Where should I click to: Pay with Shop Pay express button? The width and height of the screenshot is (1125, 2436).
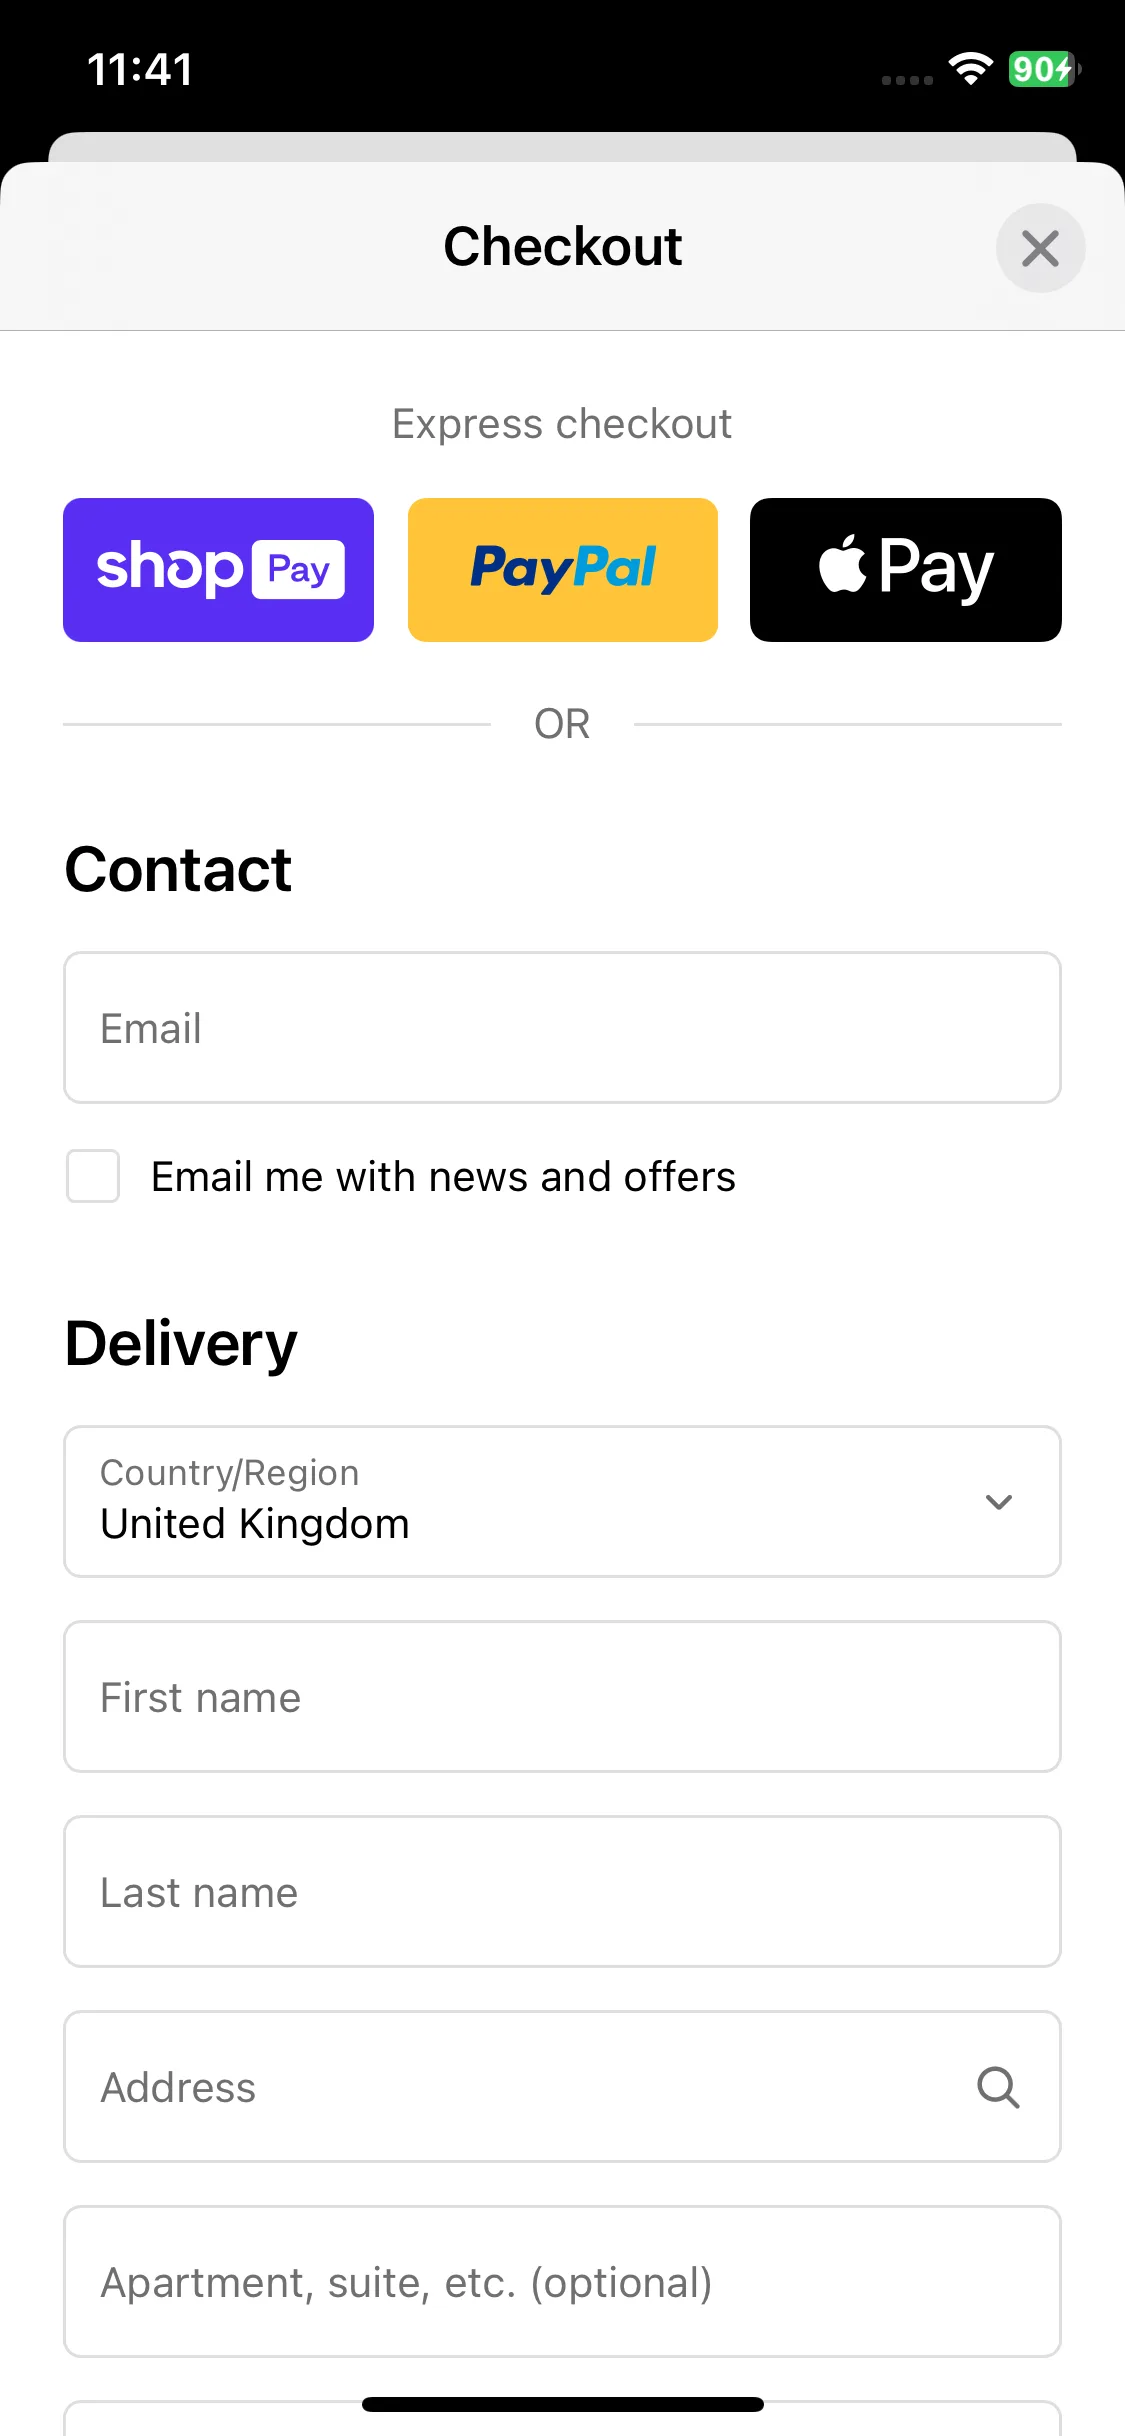(x=218, y=570)
